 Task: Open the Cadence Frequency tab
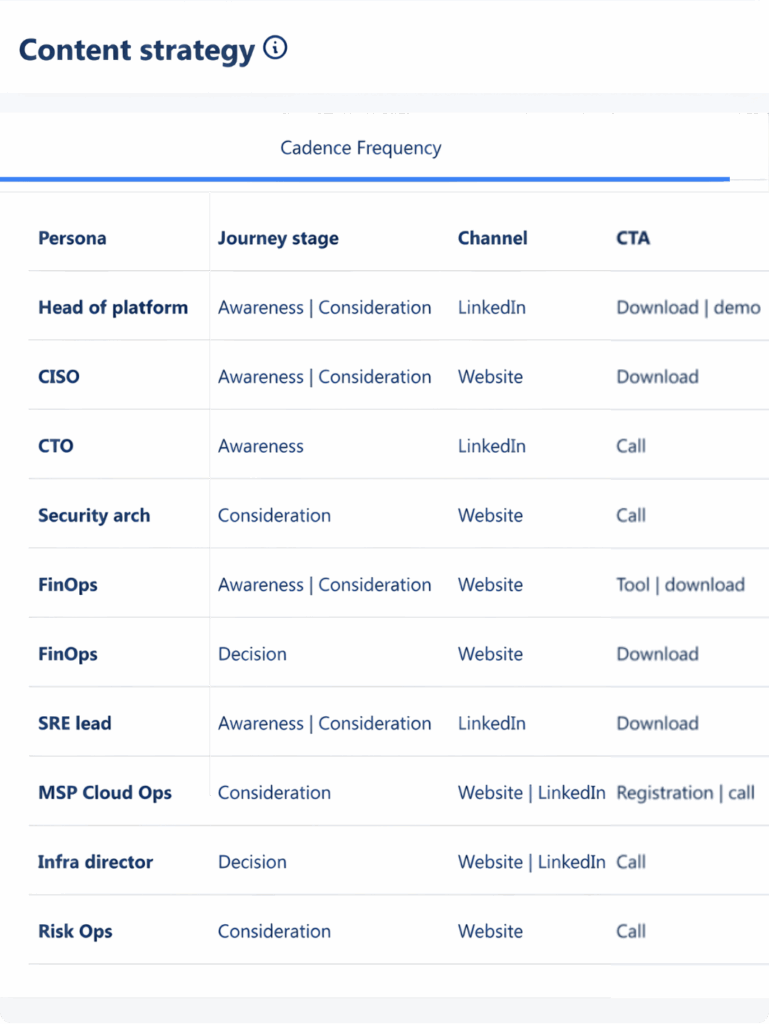coord(360,148)
